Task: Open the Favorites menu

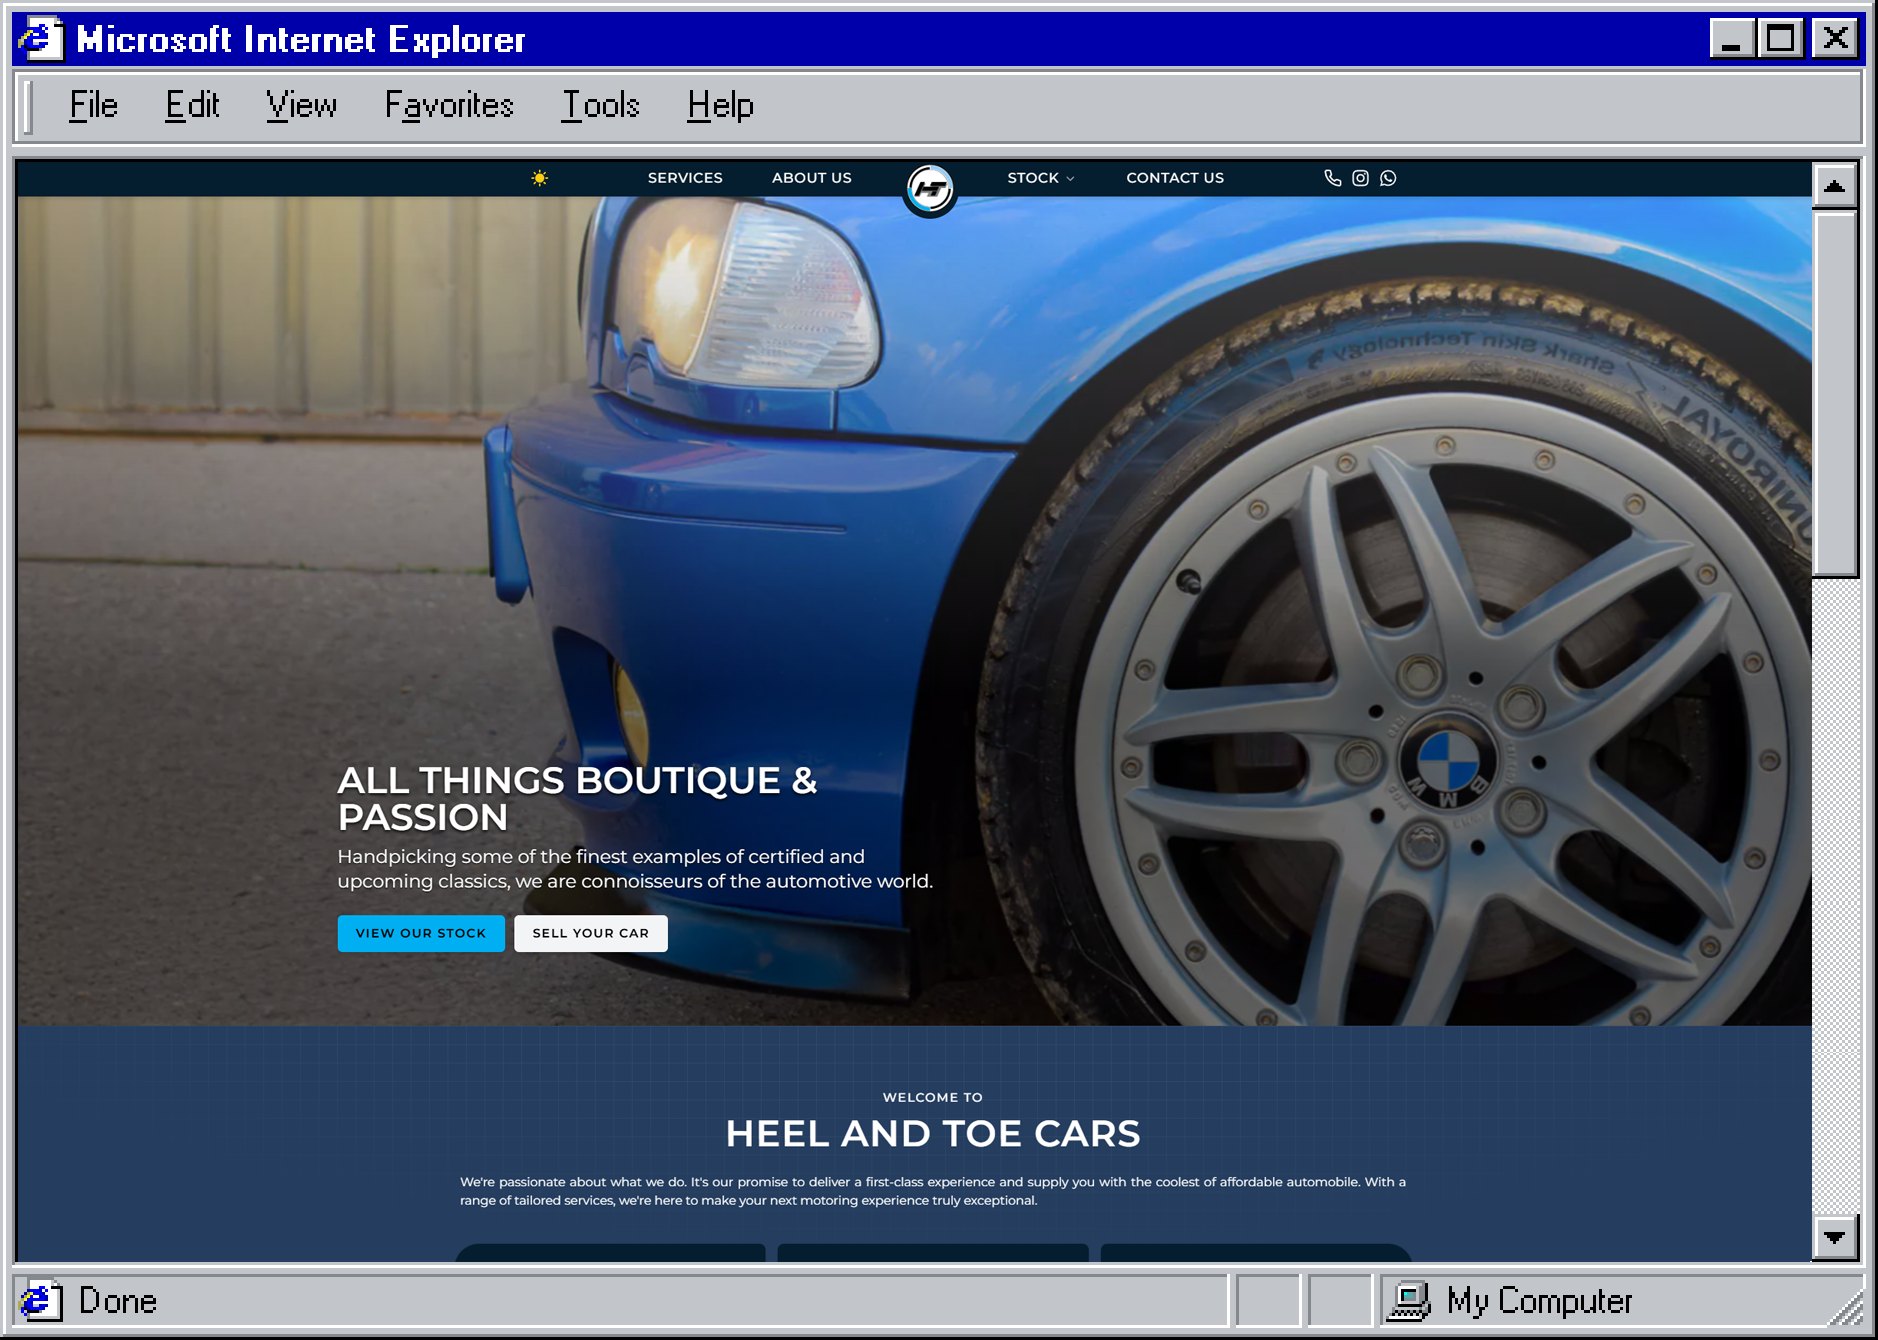Action: pos(449,105)
